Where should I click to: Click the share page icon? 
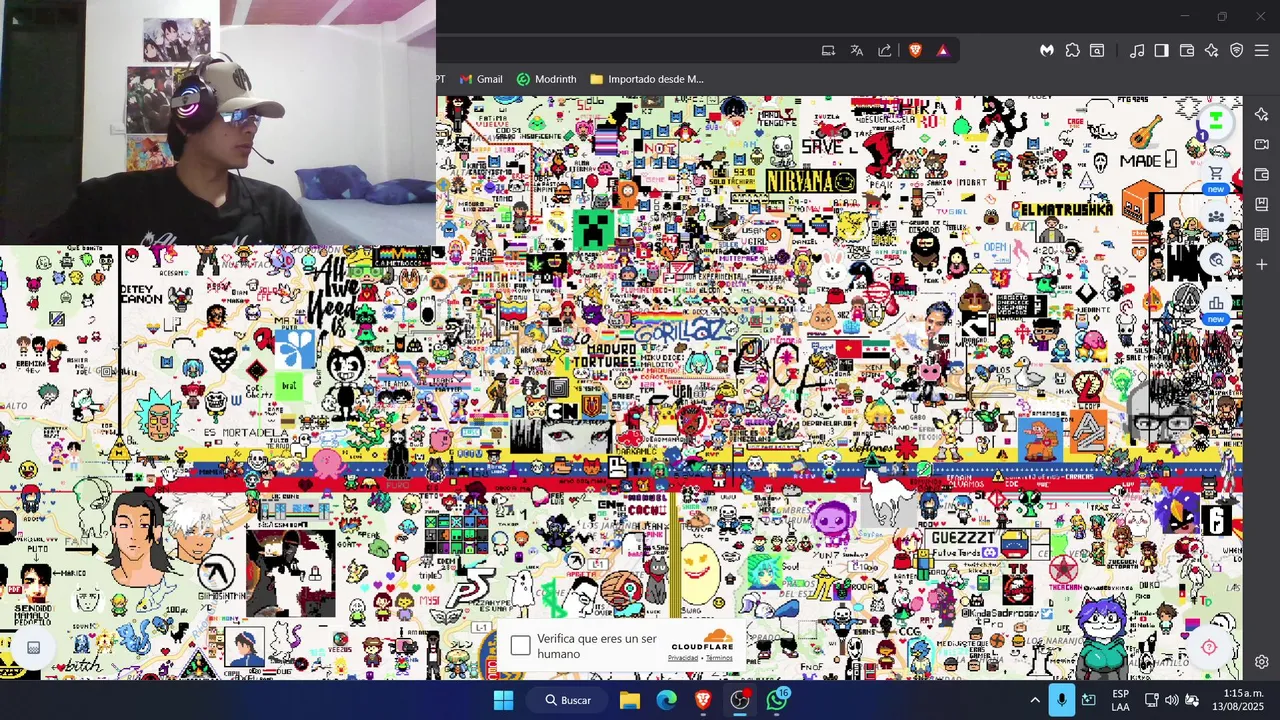[x=885, y=51]
